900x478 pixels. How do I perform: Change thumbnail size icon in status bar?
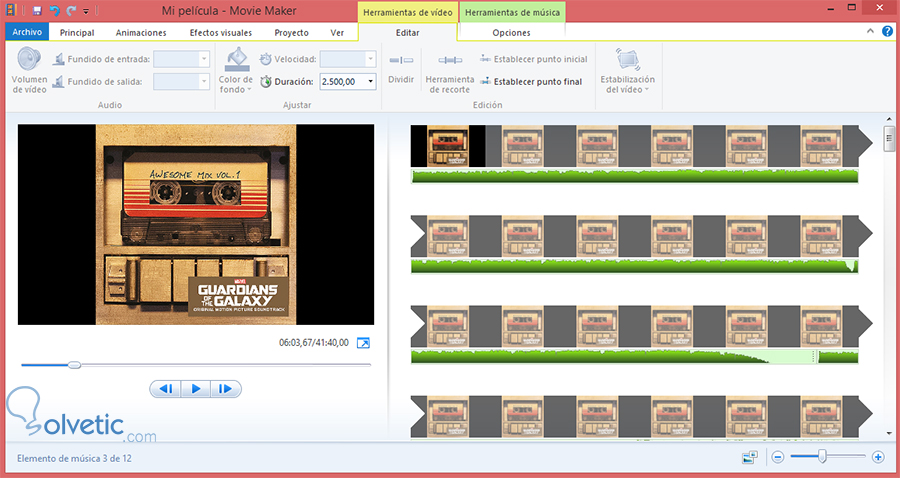tap(750, 457)
